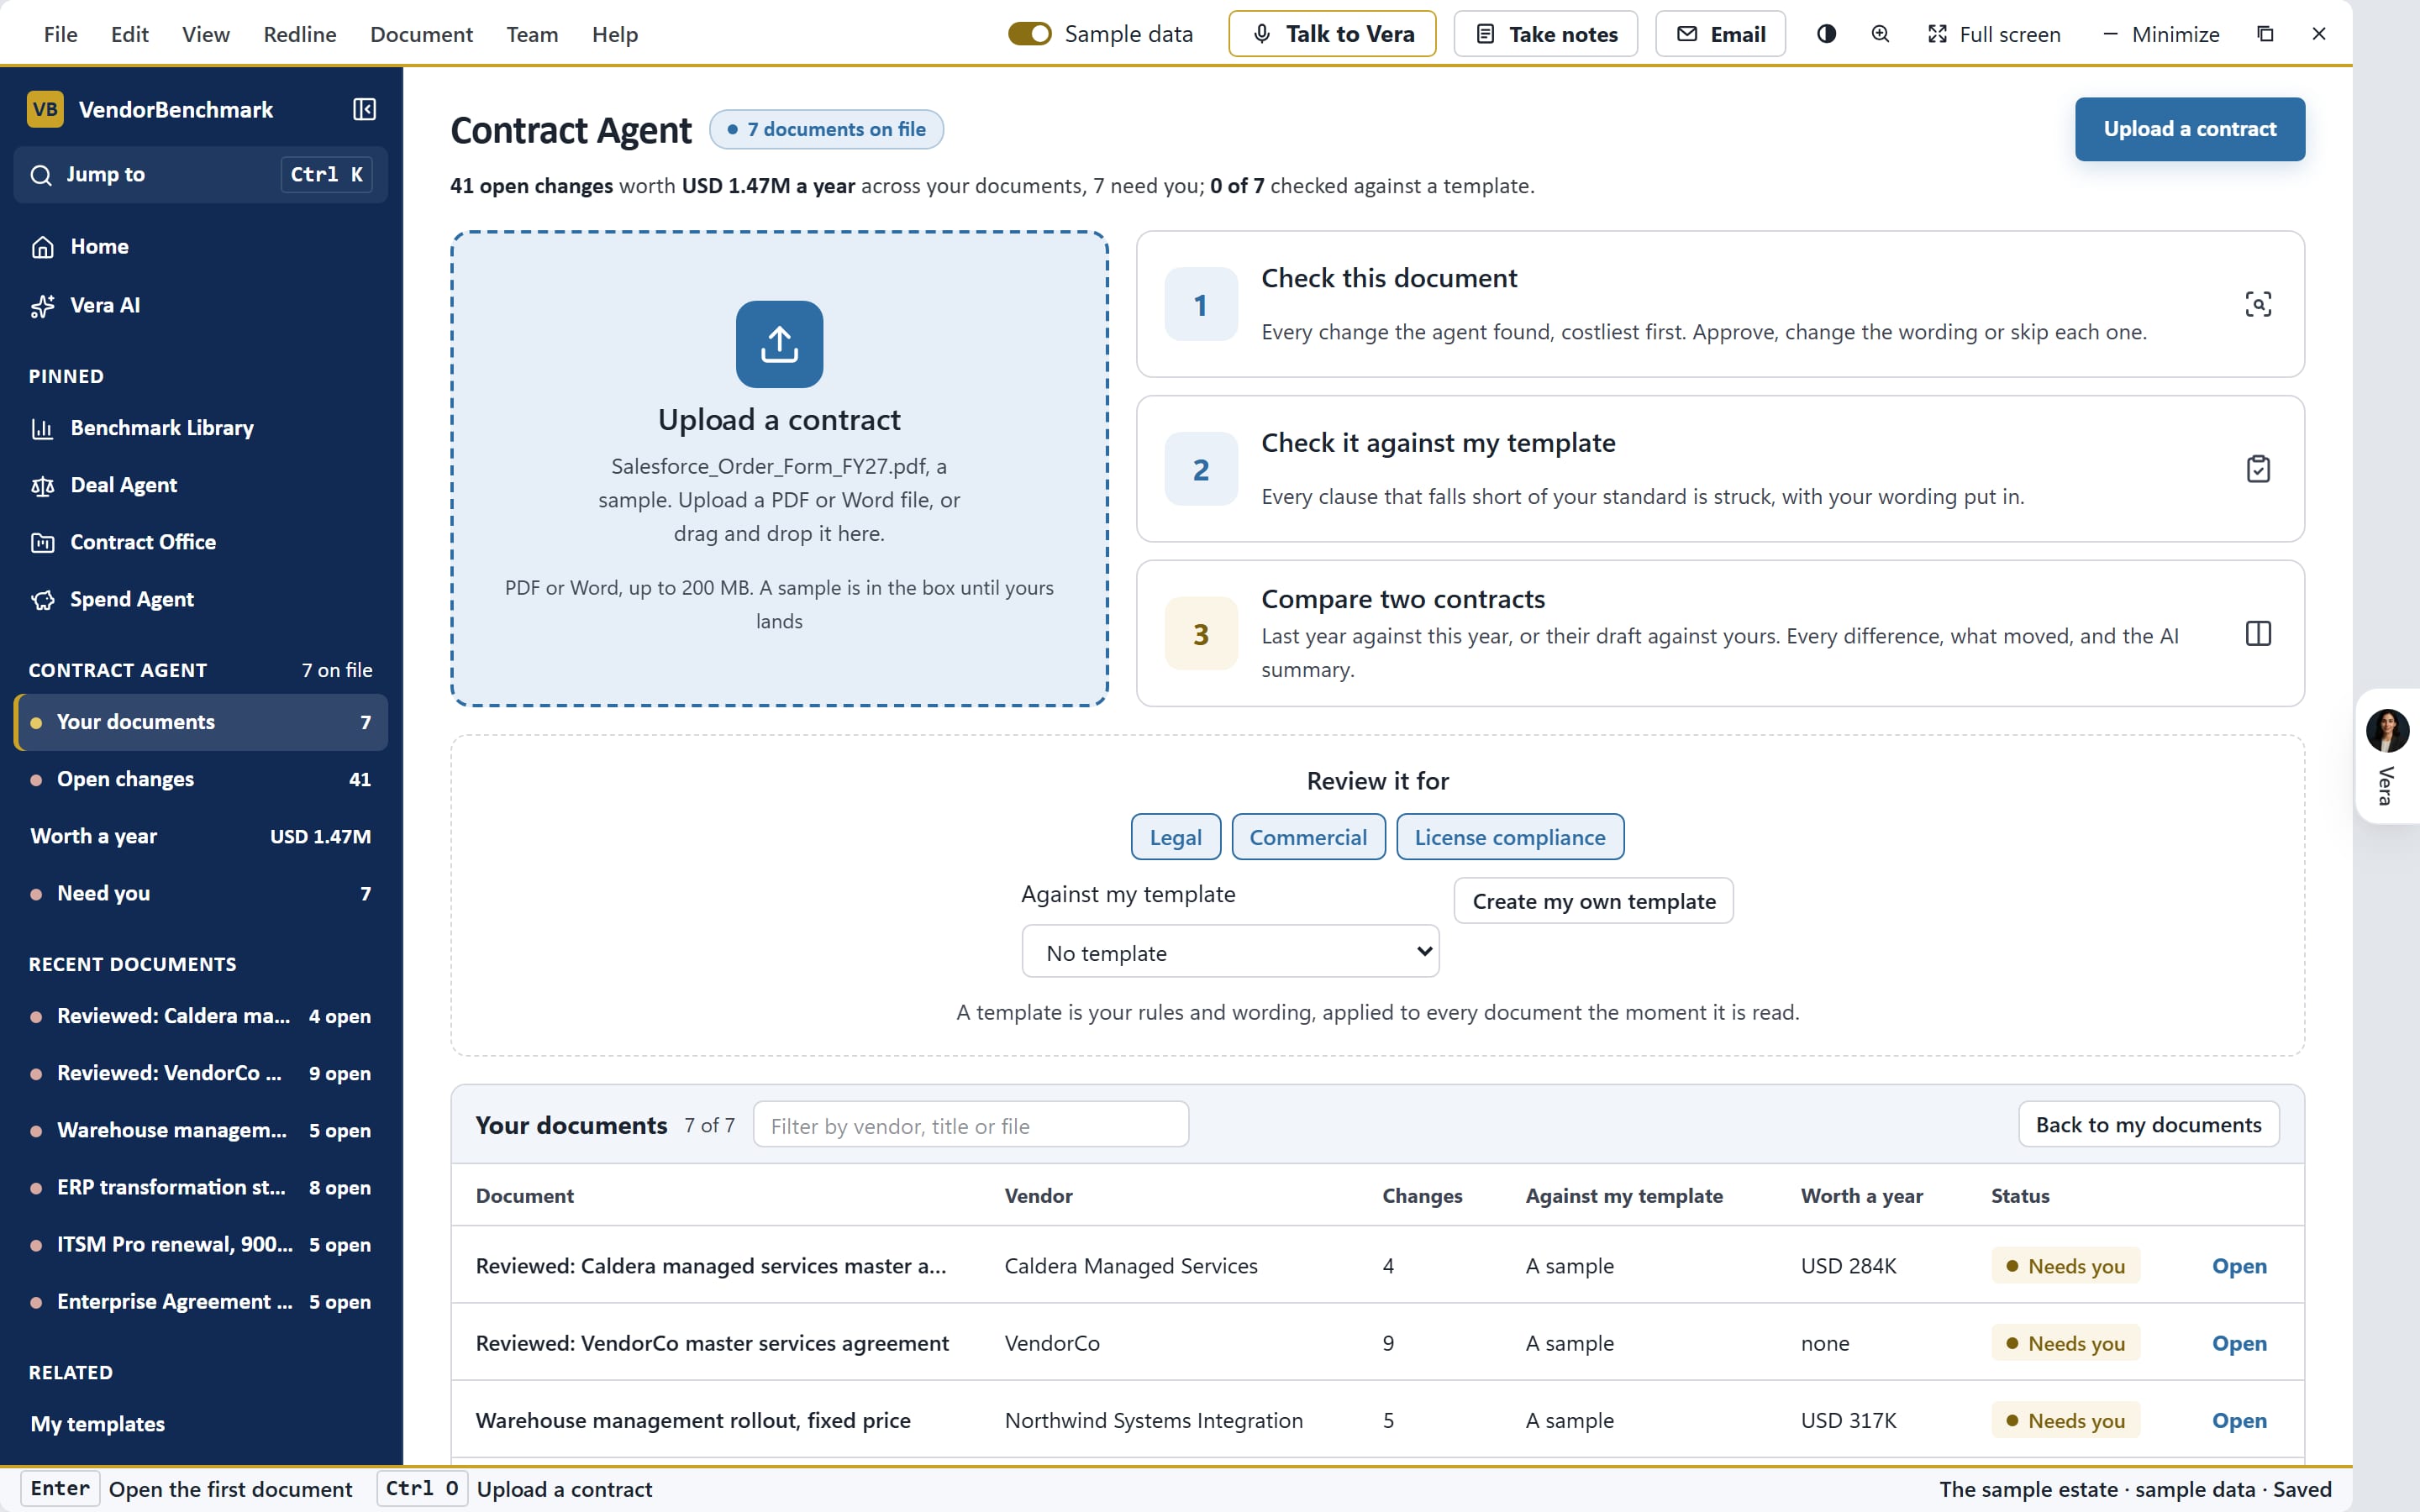Open the Redline menu
This screenshot has height=1512, width=2420.
[x=300, y=34]
